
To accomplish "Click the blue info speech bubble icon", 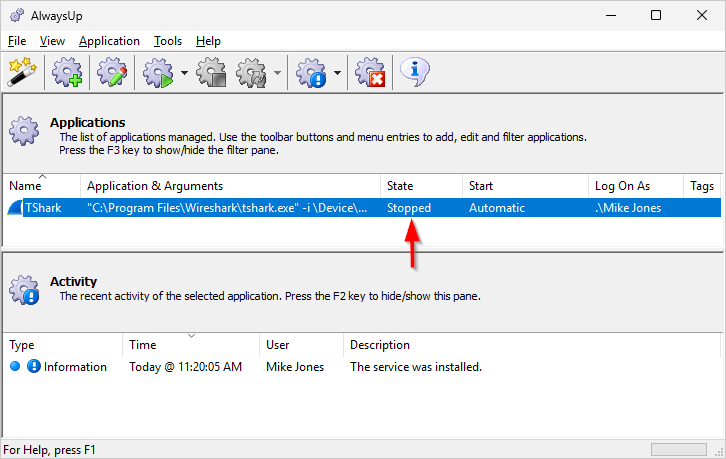I will click(415, 71).
